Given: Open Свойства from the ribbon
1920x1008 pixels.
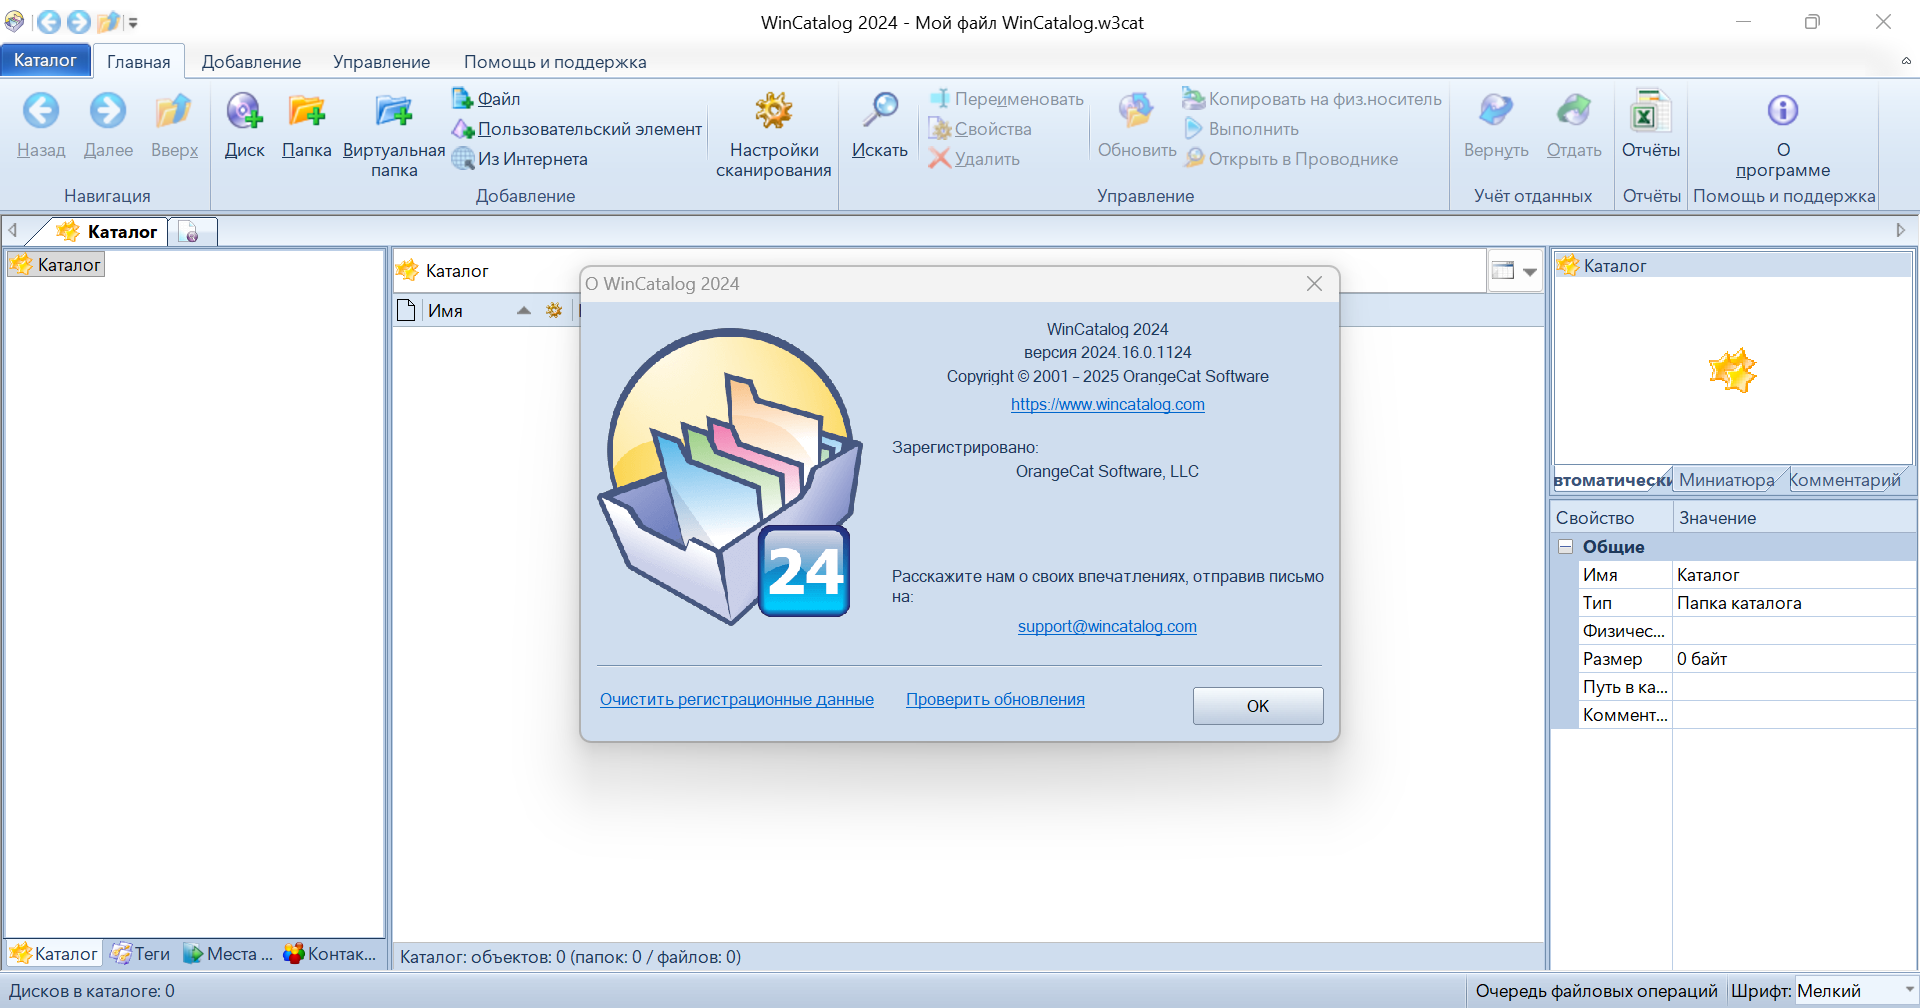Looking at the screenshot, I should [x=980, y=129].
